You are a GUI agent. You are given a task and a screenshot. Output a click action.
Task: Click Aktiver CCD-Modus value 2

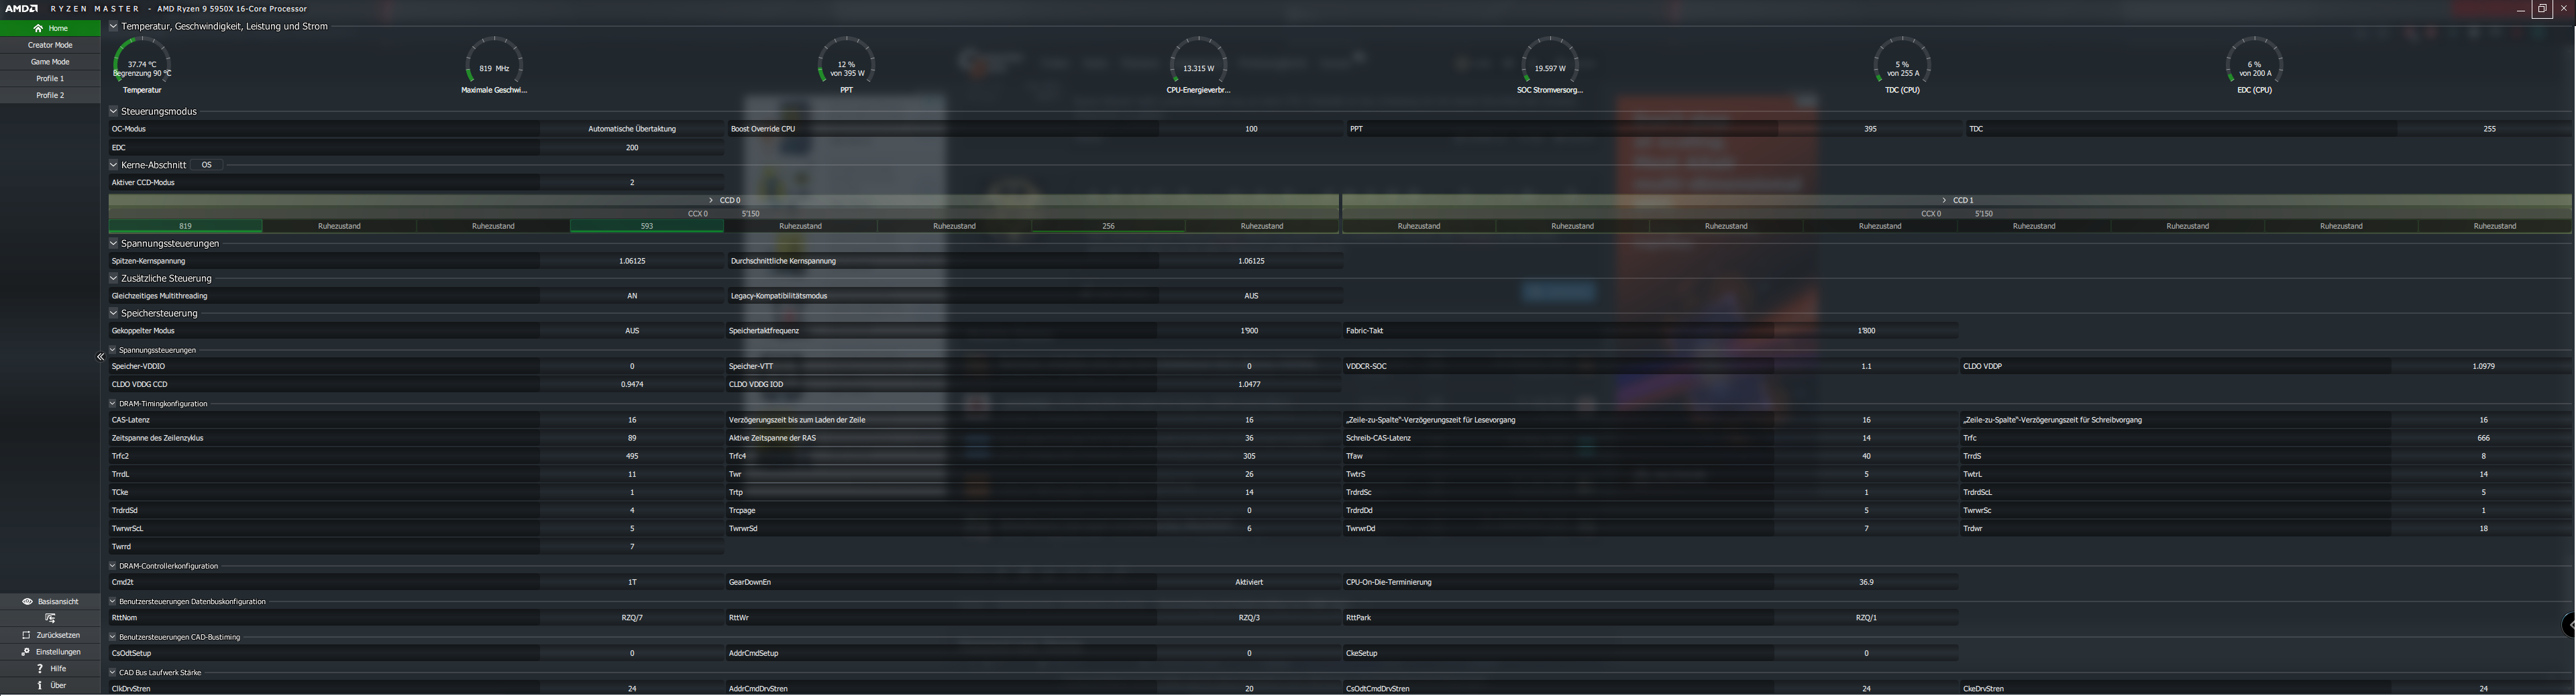tap(632, 183)
